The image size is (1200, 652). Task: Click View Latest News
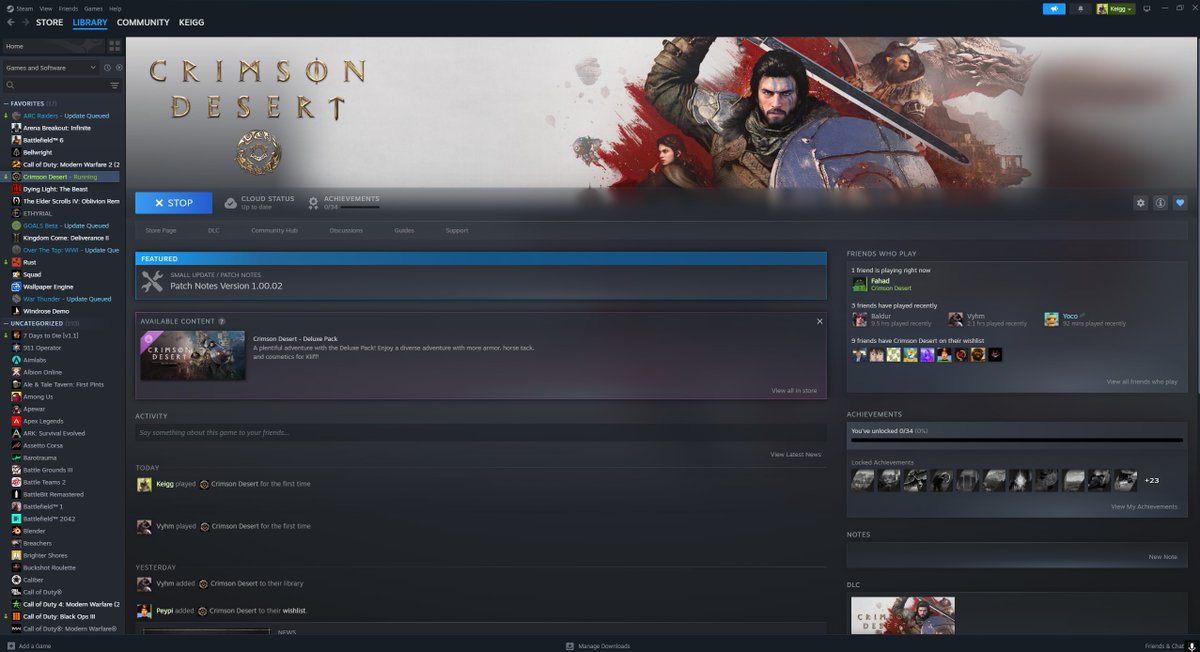[795, 454]
